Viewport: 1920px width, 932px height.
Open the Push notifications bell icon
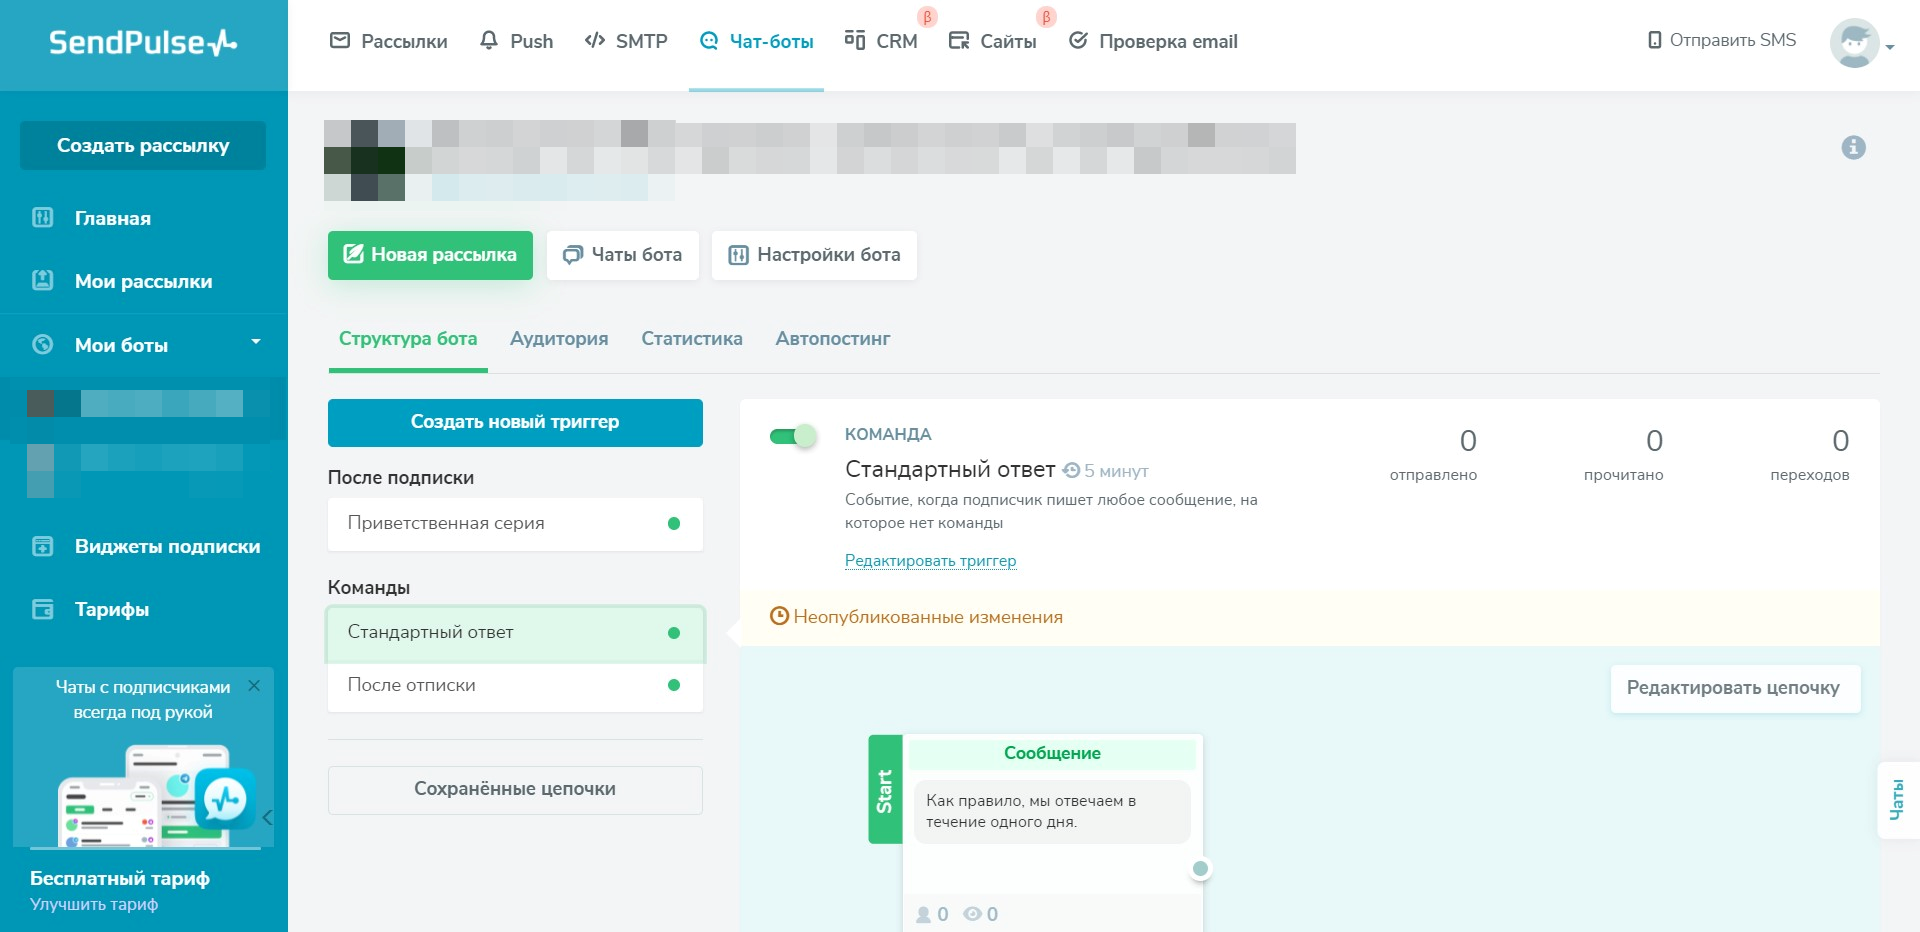[x=489, y=41]
